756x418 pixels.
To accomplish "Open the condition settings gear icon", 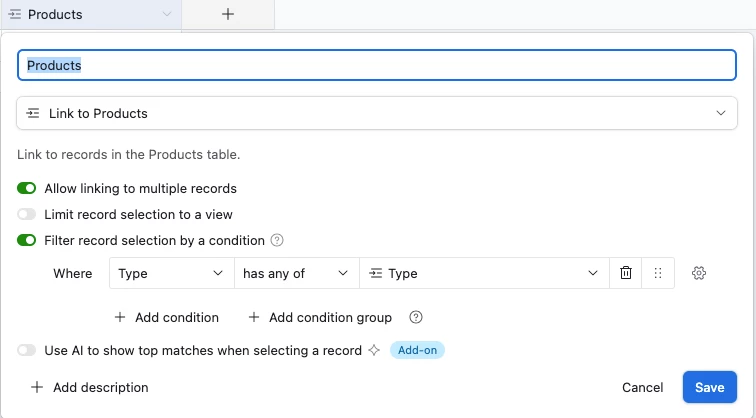I will coord(699,273).
